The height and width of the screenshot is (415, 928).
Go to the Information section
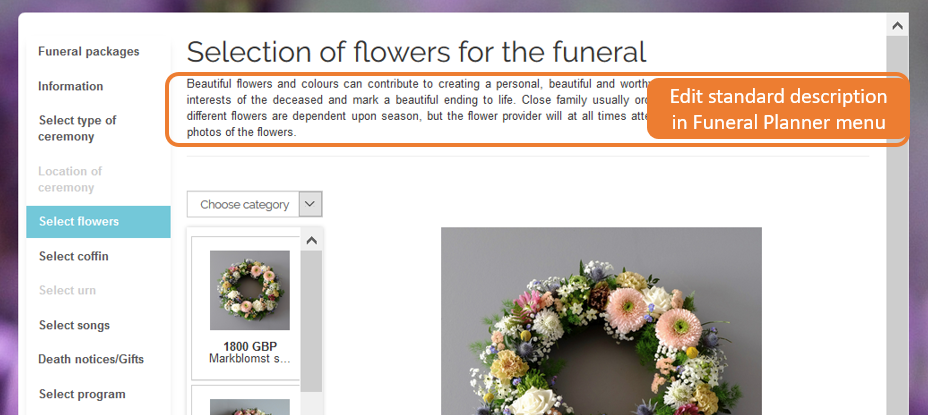point(70,86)
